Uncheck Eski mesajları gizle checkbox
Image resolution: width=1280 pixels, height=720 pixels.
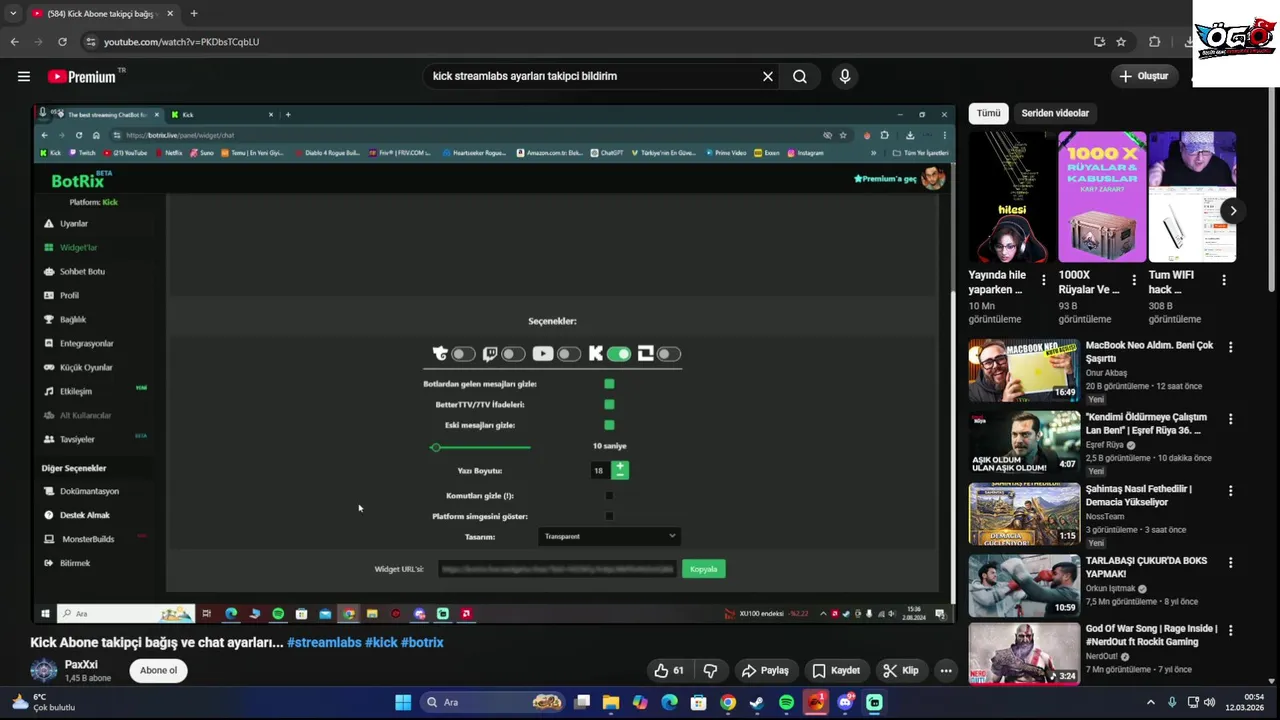(609, 425)
